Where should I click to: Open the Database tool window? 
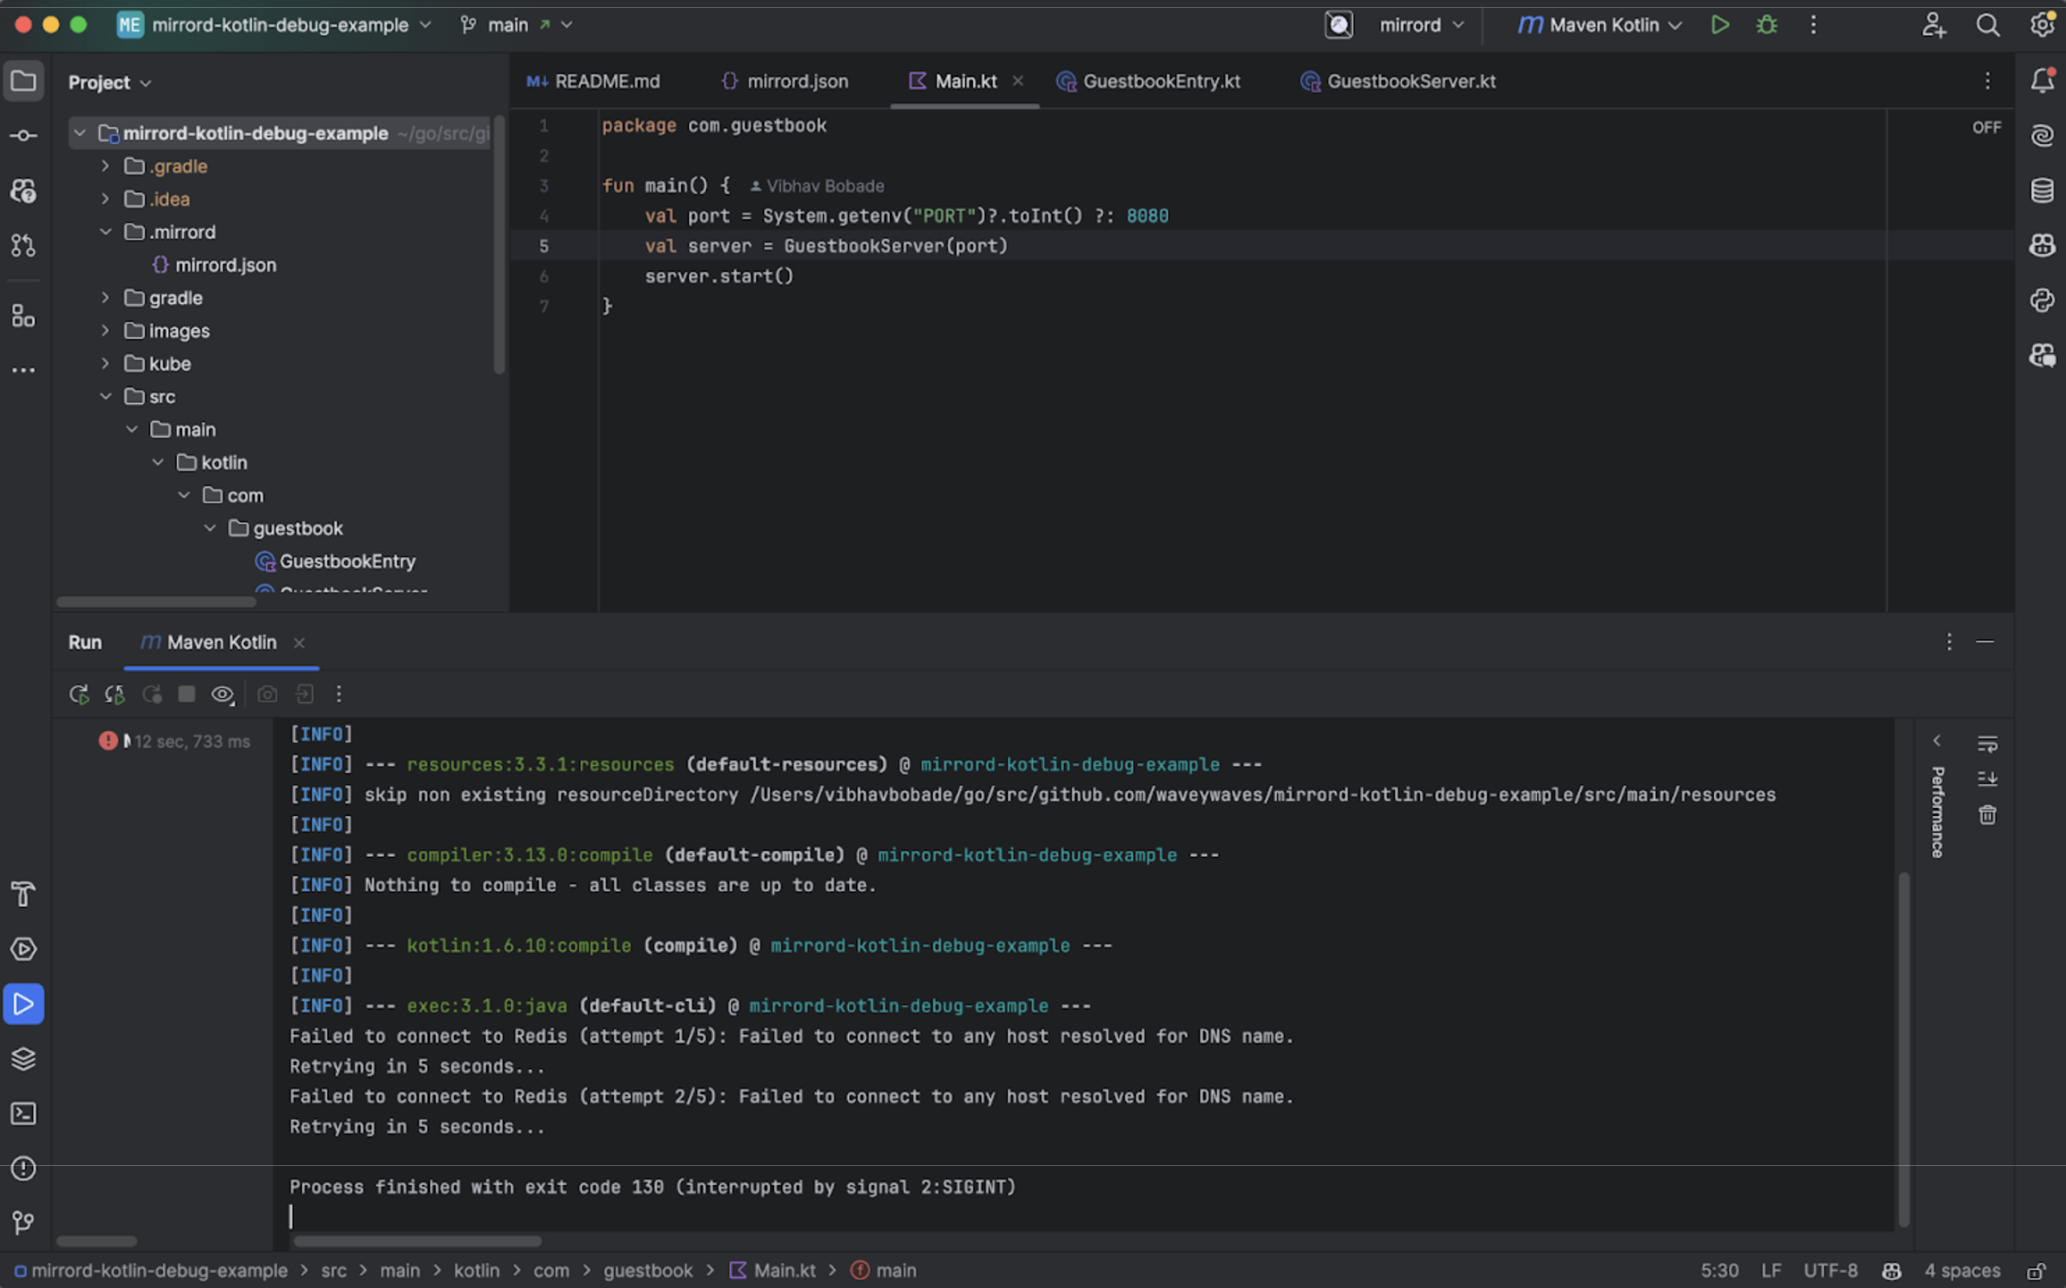pos(2042,189)
